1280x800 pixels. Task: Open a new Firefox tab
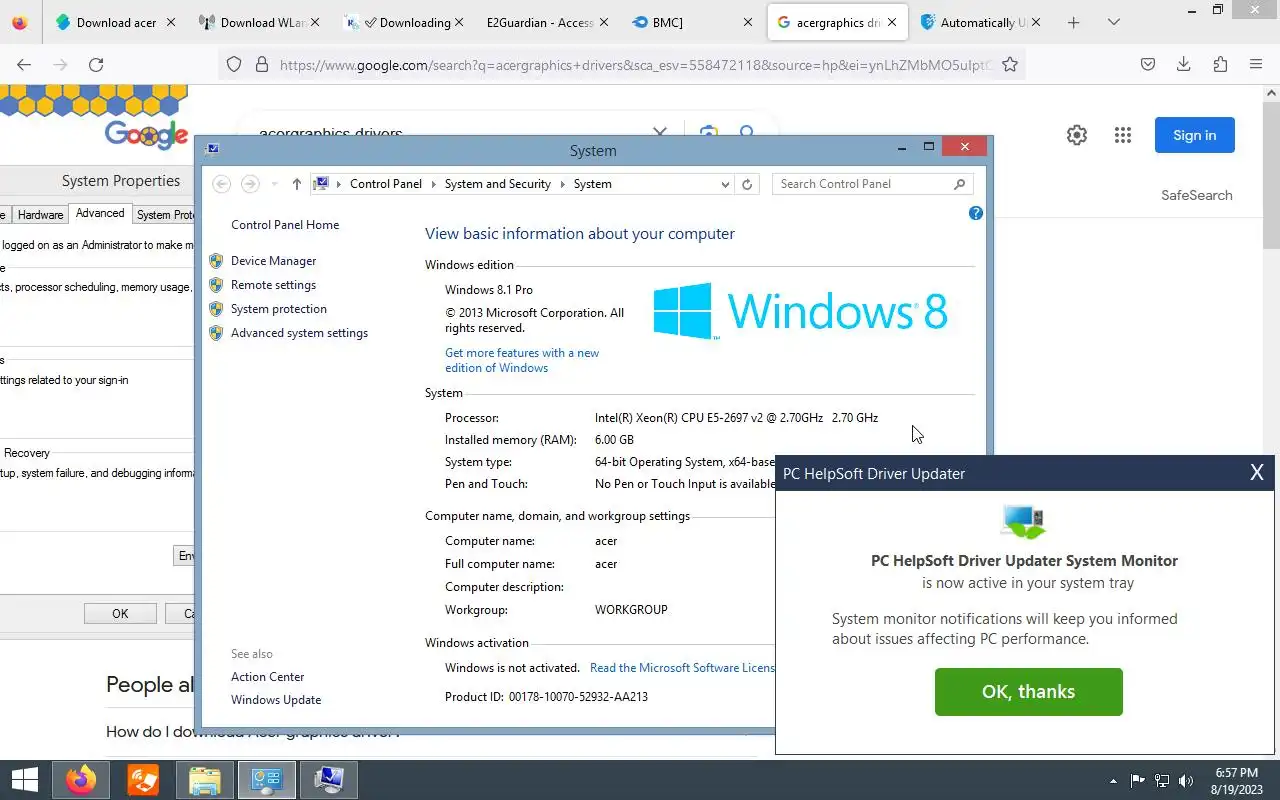1073,22
